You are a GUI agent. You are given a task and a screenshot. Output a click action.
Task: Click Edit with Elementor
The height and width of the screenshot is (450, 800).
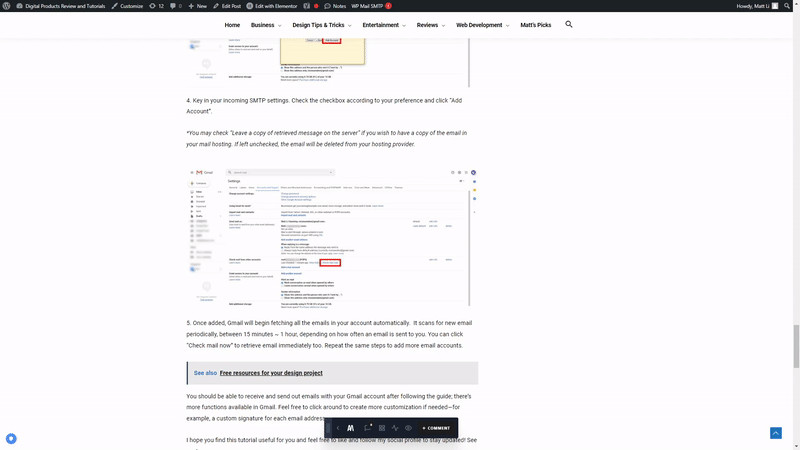pos(271,6)
